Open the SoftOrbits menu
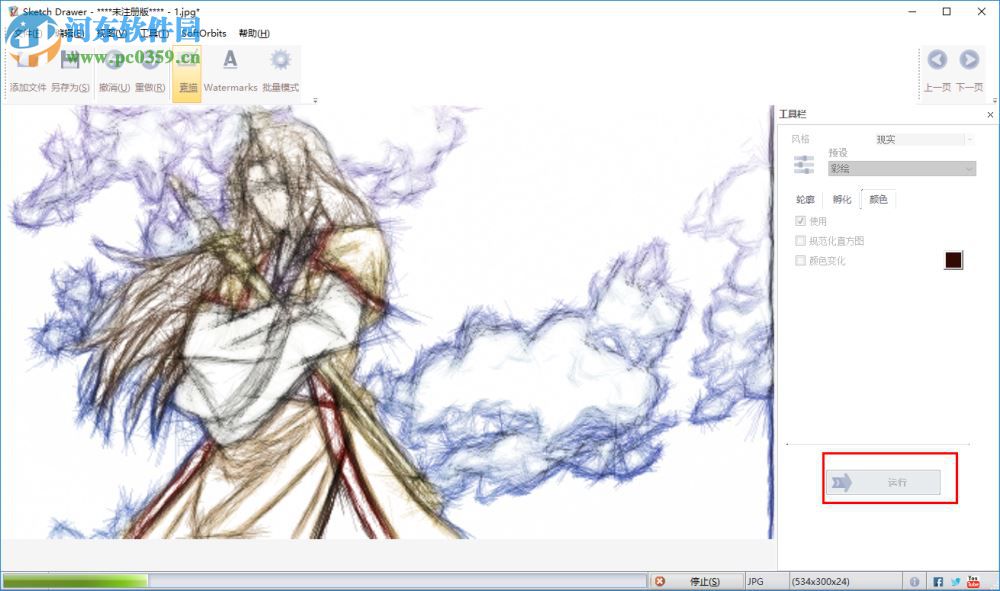Image resolution: width=1000 pixels, height=591 pixels. point(203,33)
